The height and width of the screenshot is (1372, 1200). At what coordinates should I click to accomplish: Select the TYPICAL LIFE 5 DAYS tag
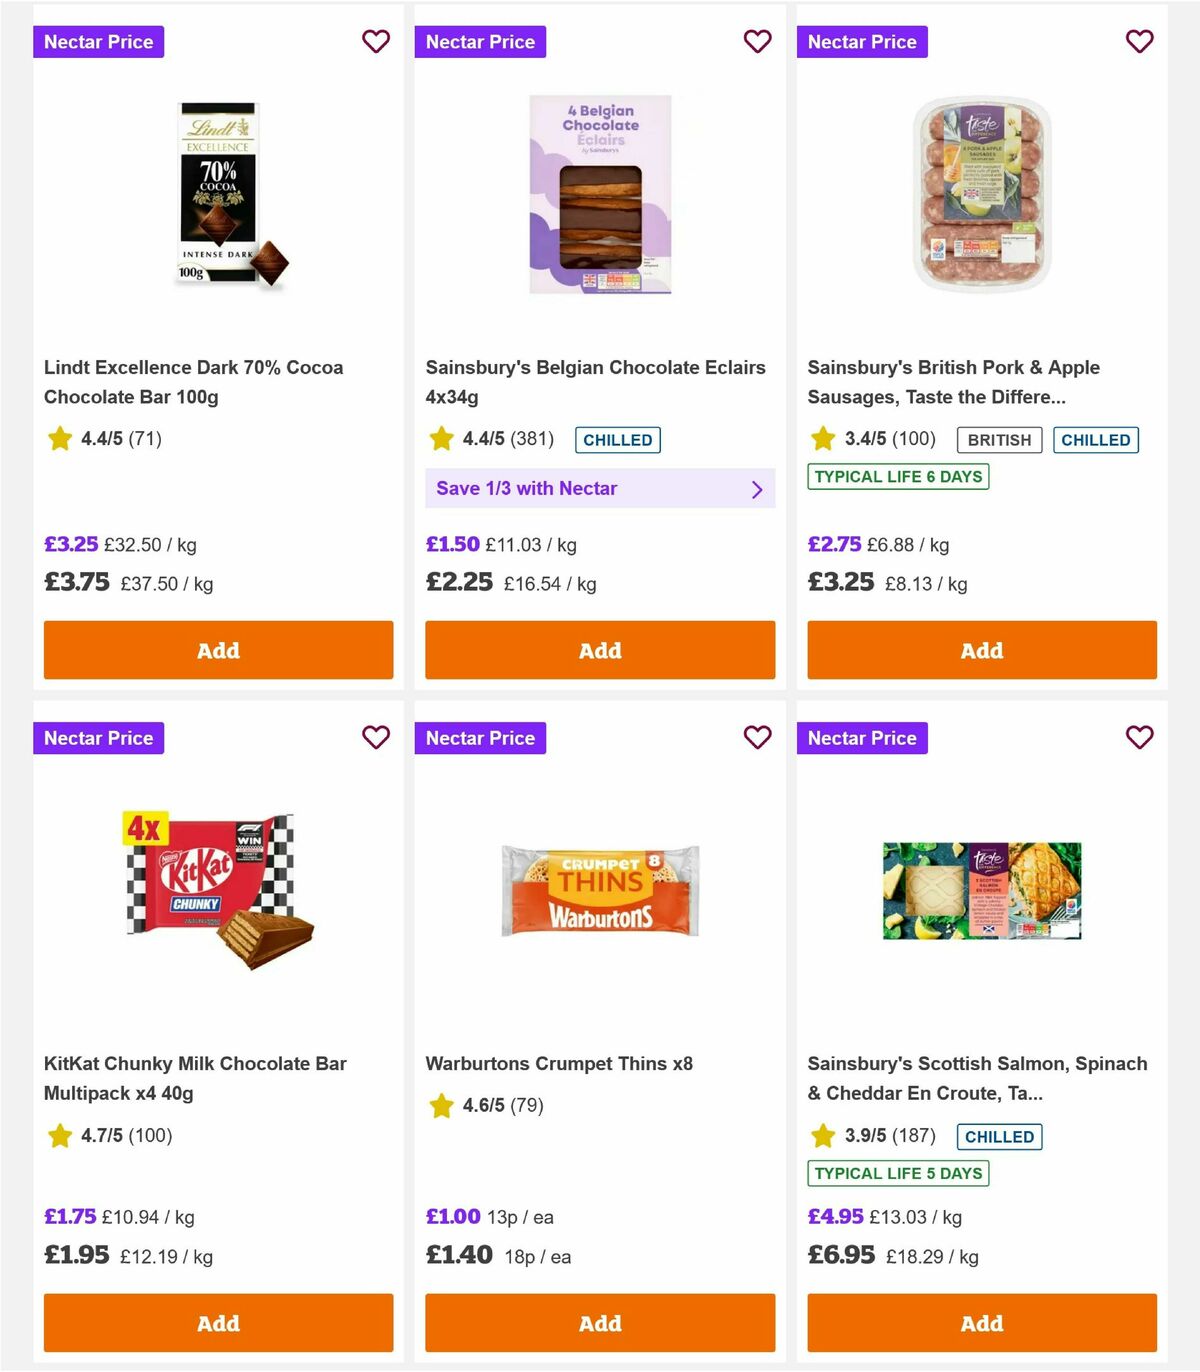click(x=897, y=1174)
